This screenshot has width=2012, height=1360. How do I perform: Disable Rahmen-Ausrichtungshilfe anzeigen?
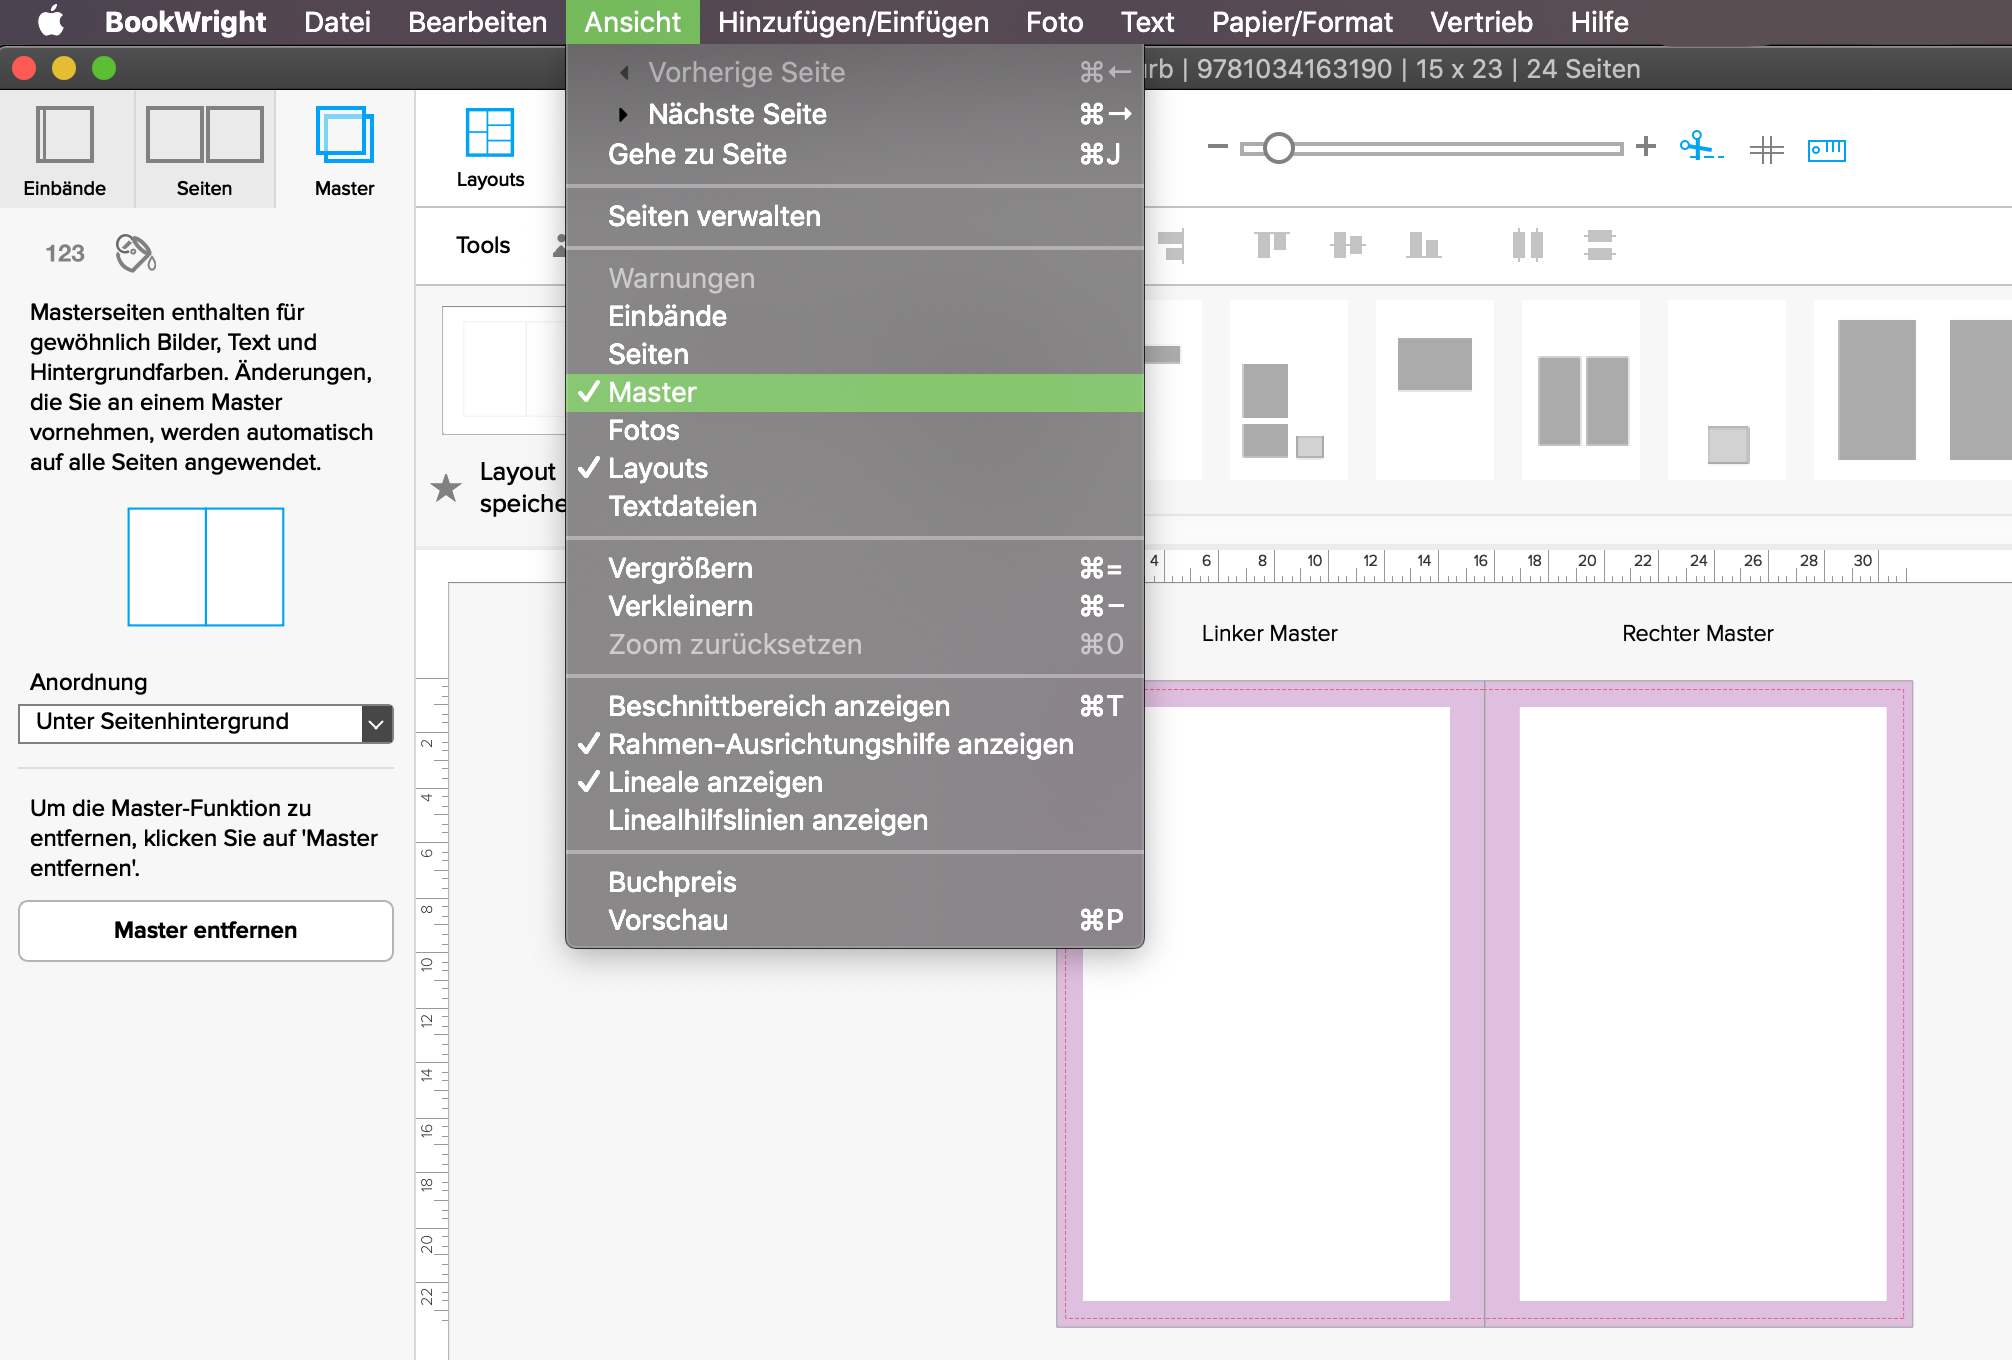coord(855,744)
